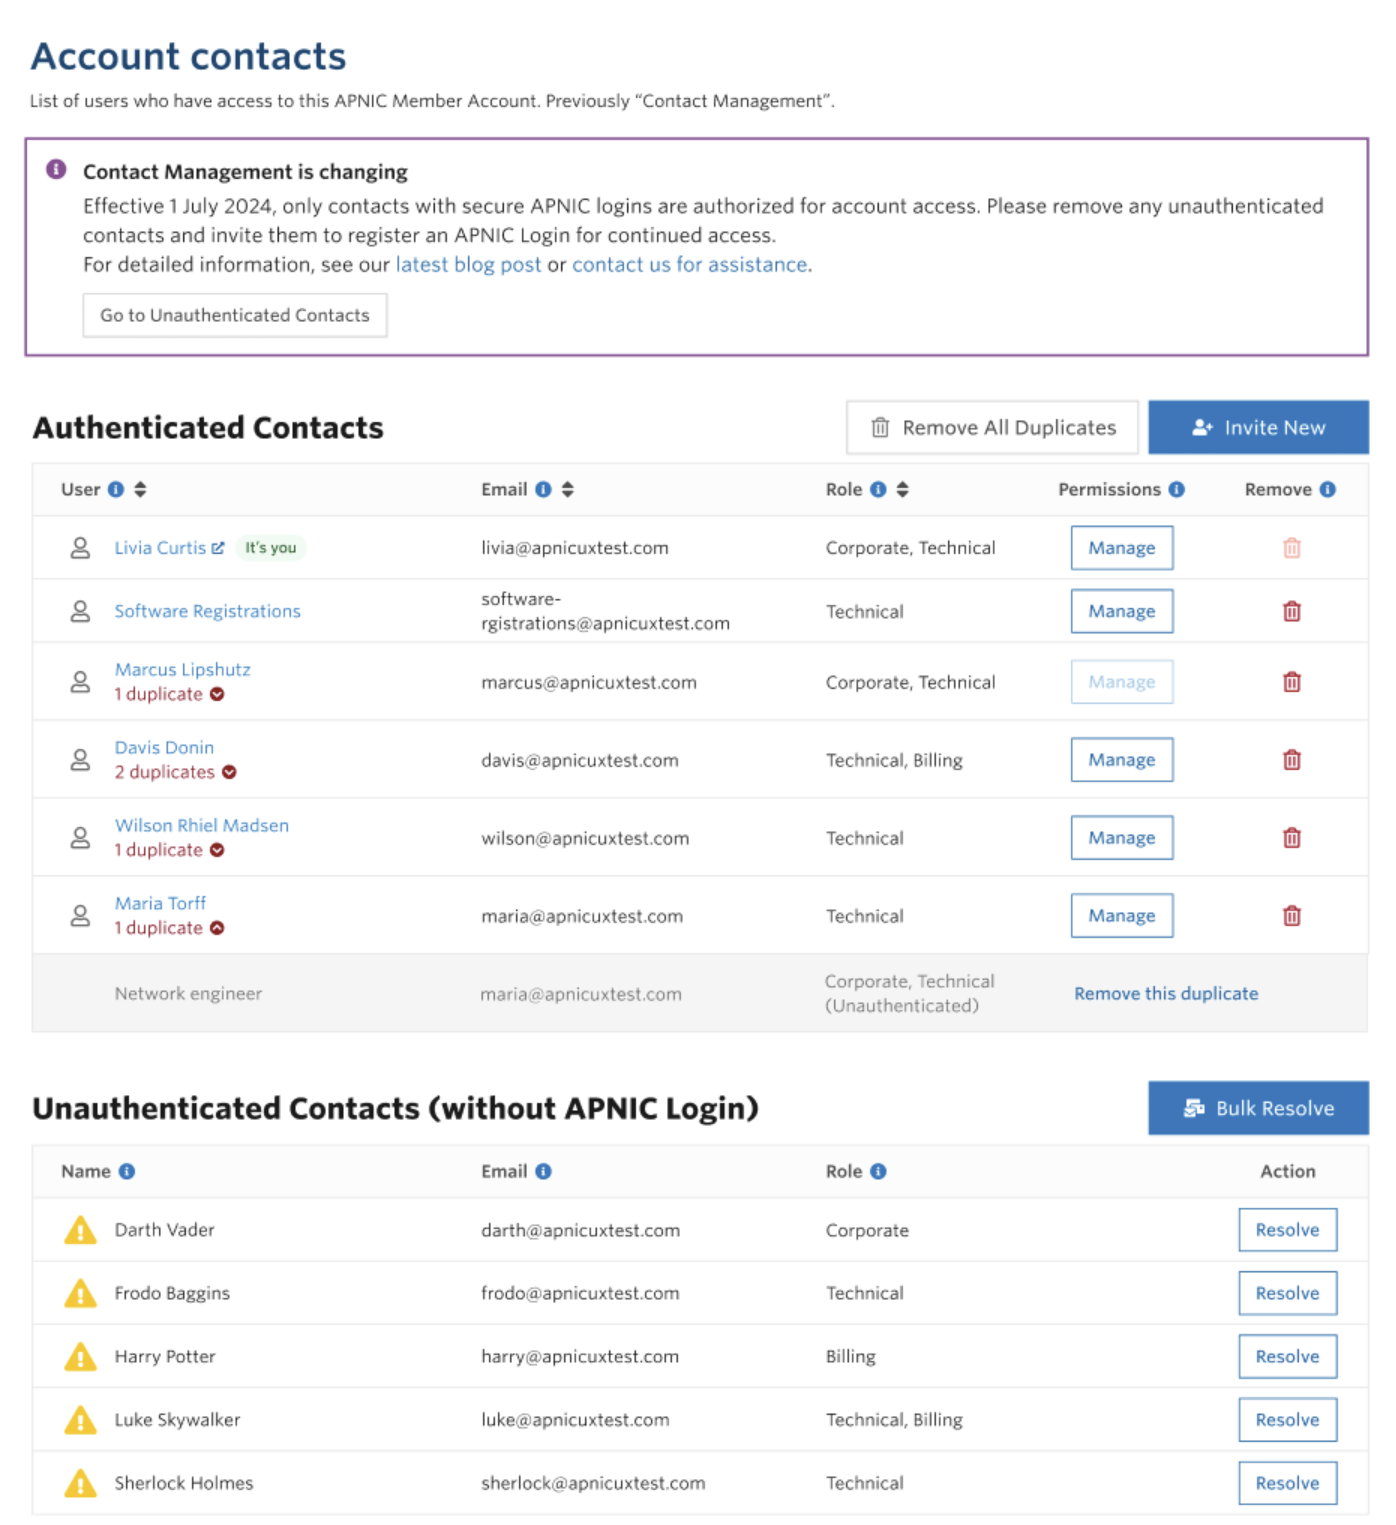Image resolution: width=1396 pixels, height=1525 pixels.
Task: Click info icon next to Permissions header
Action: pos(1176,489)
